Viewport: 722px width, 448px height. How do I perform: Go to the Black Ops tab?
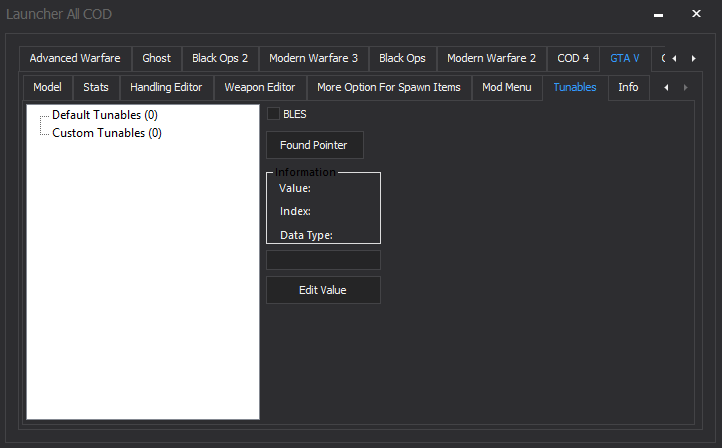(402, 58)
